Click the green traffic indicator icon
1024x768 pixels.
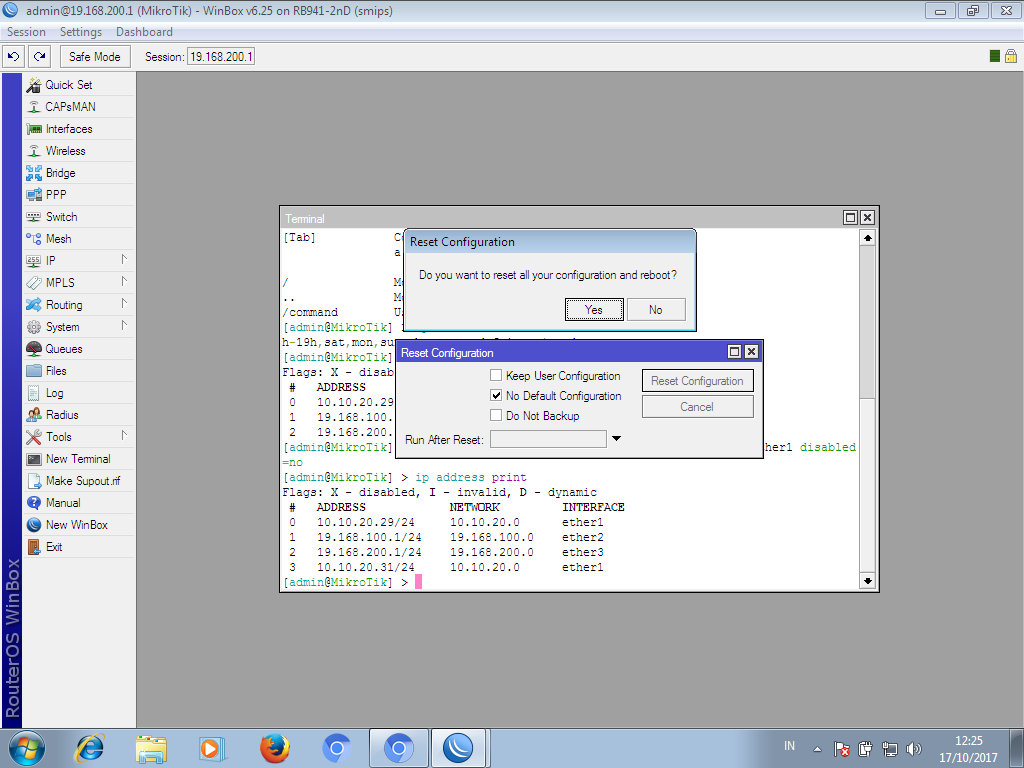click(x=995, y=56)
